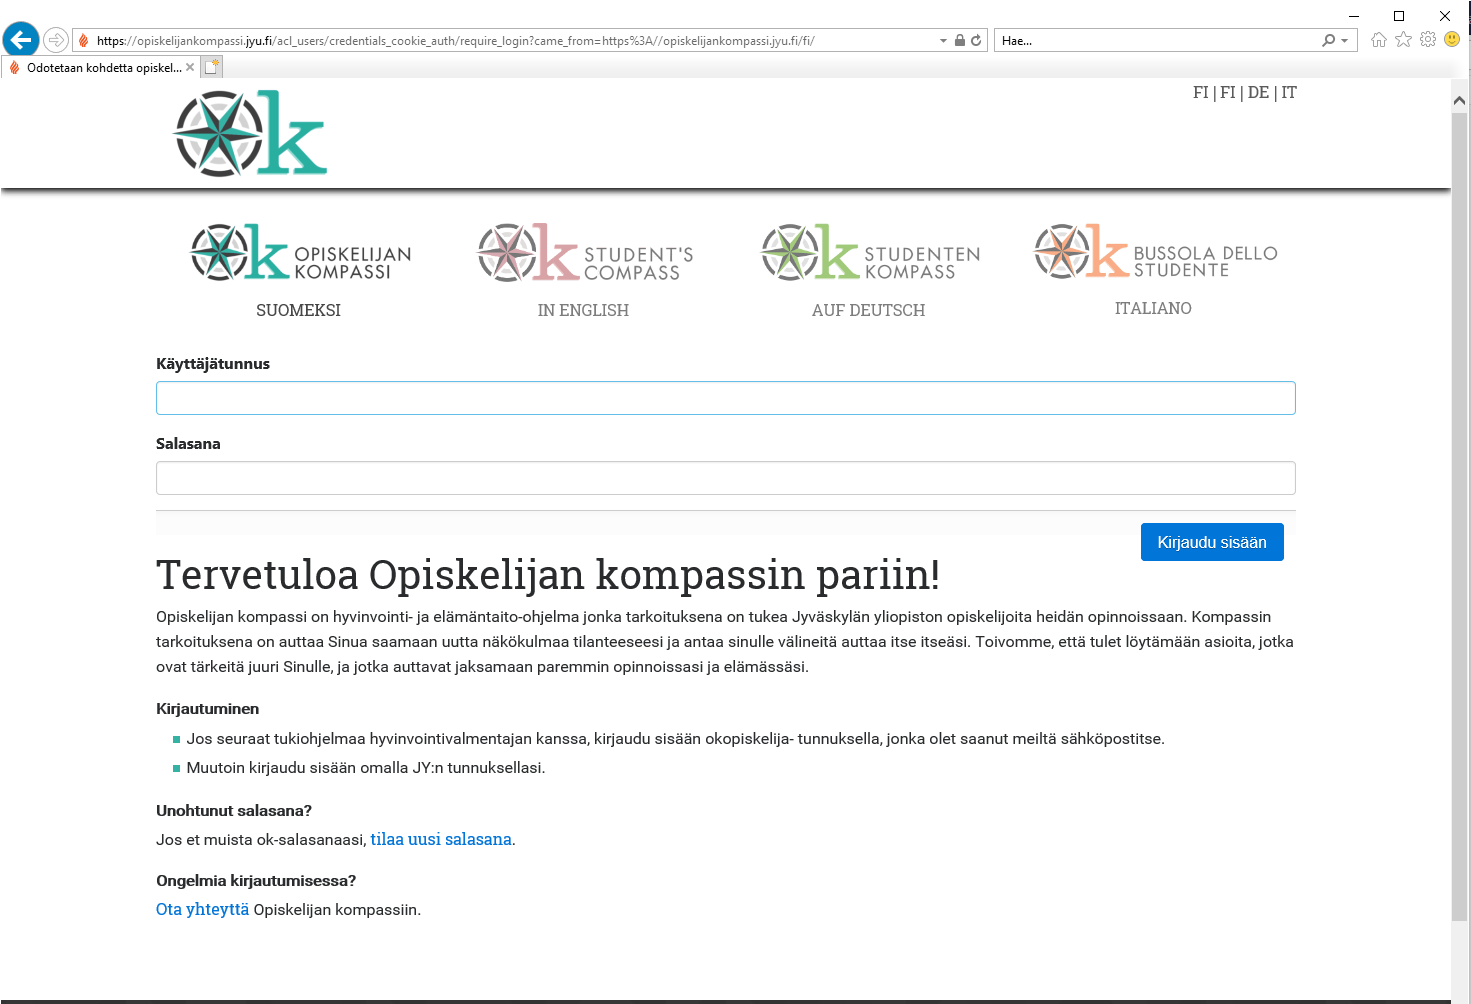Choose ITALIANO language option
The image size is (1471, 1004).
[x=1153, y=308]
